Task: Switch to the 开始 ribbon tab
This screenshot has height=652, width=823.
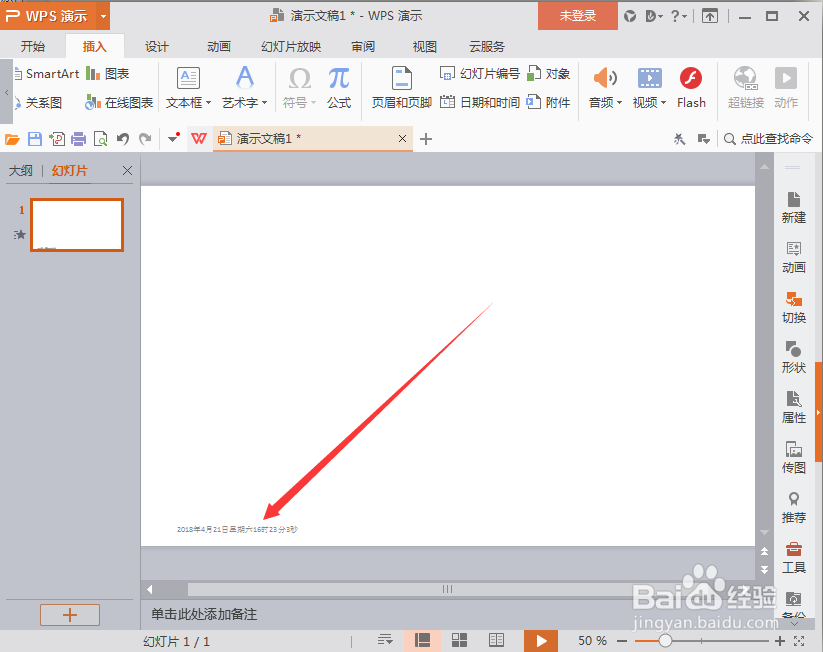Action: pos(33,47)
